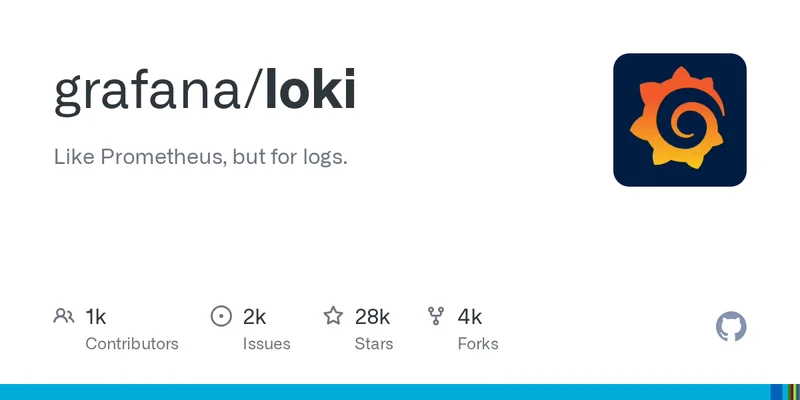
Task: Click the GitHub Octocat logo
Action: [732, 327]
